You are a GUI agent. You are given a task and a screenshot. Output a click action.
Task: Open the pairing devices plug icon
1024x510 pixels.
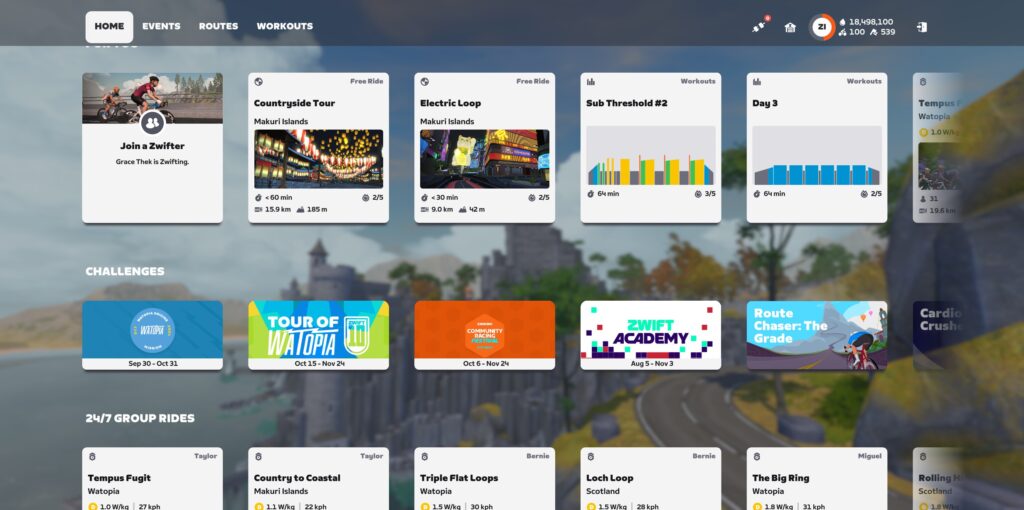pos(759,27)
